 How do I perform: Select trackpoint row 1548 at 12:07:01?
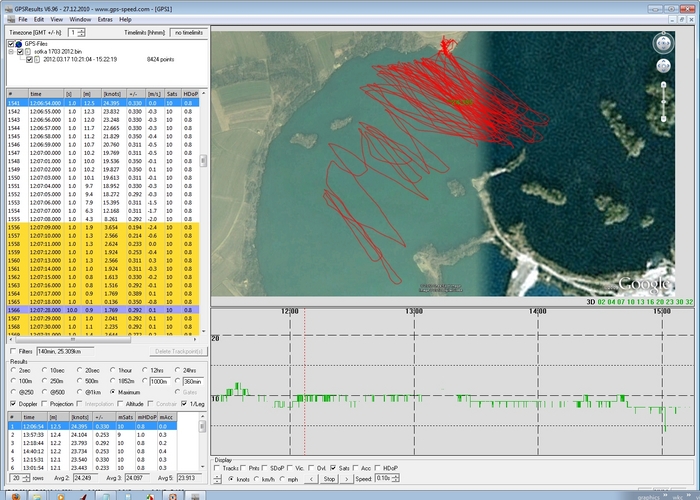[103, 161]
